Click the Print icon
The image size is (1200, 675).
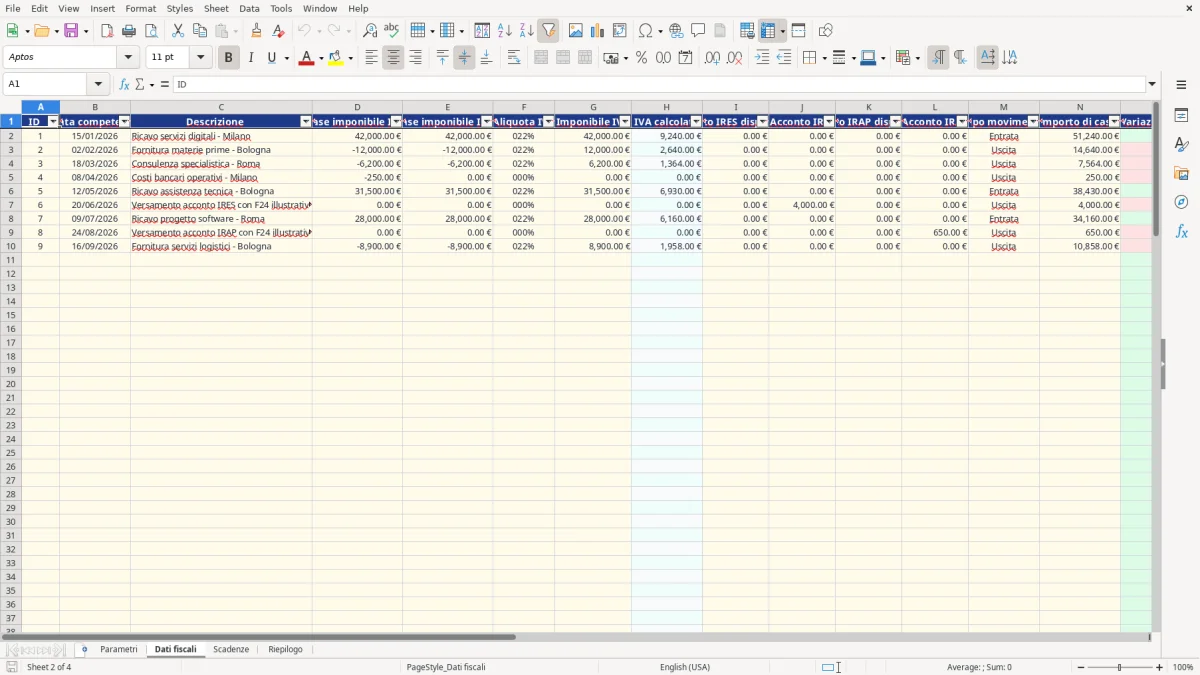(x=129, y=31)
